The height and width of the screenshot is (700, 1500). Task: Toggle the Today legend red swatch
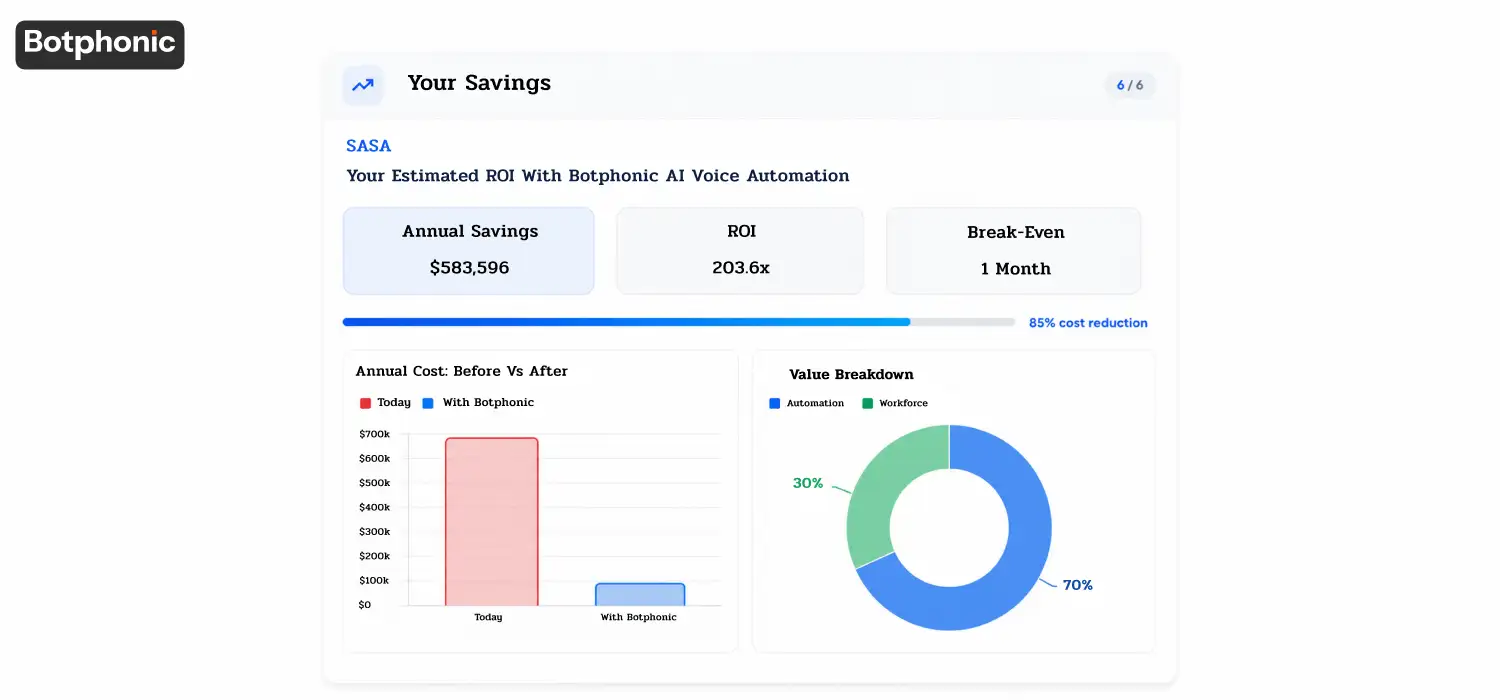click(x=365, y=403)
